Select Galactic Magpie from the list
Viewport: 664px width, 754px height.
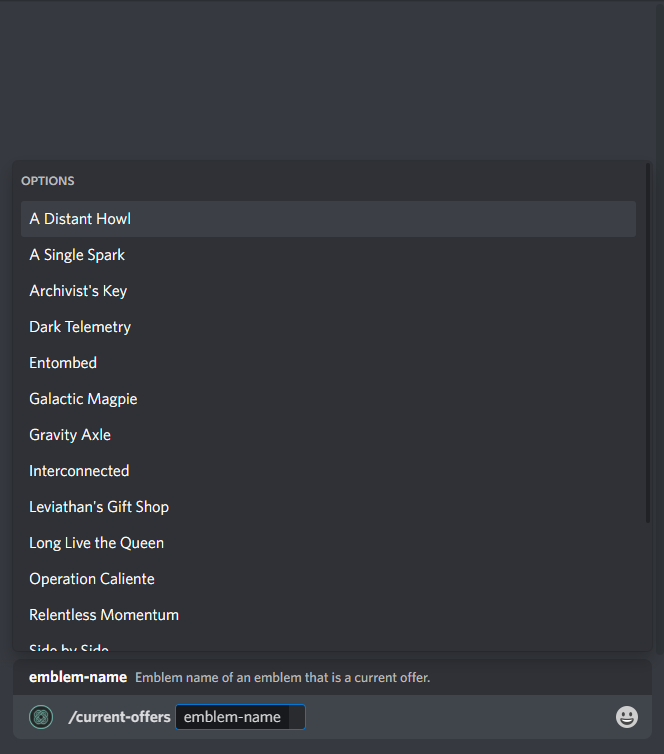coord(328,399)
